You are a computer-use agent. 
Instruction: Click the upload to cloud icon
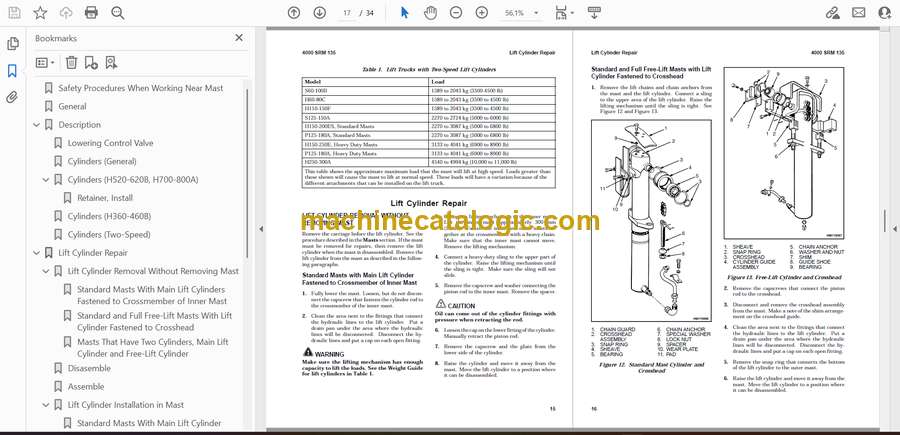click(66, 13)
